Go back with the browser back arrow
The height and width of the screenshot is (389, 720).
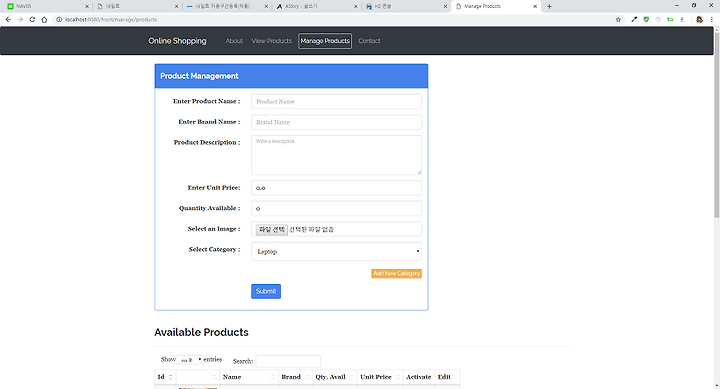coord(8,19)
